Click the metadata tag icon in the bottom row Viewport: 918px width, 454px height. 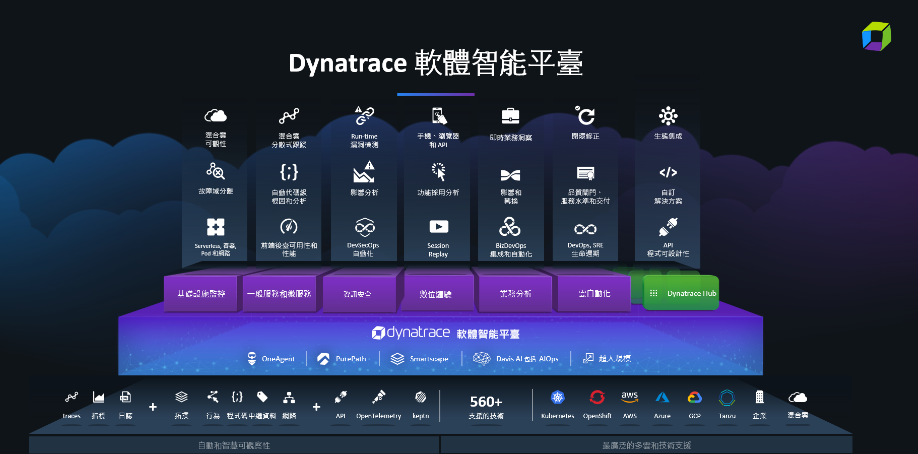[262, 397]
